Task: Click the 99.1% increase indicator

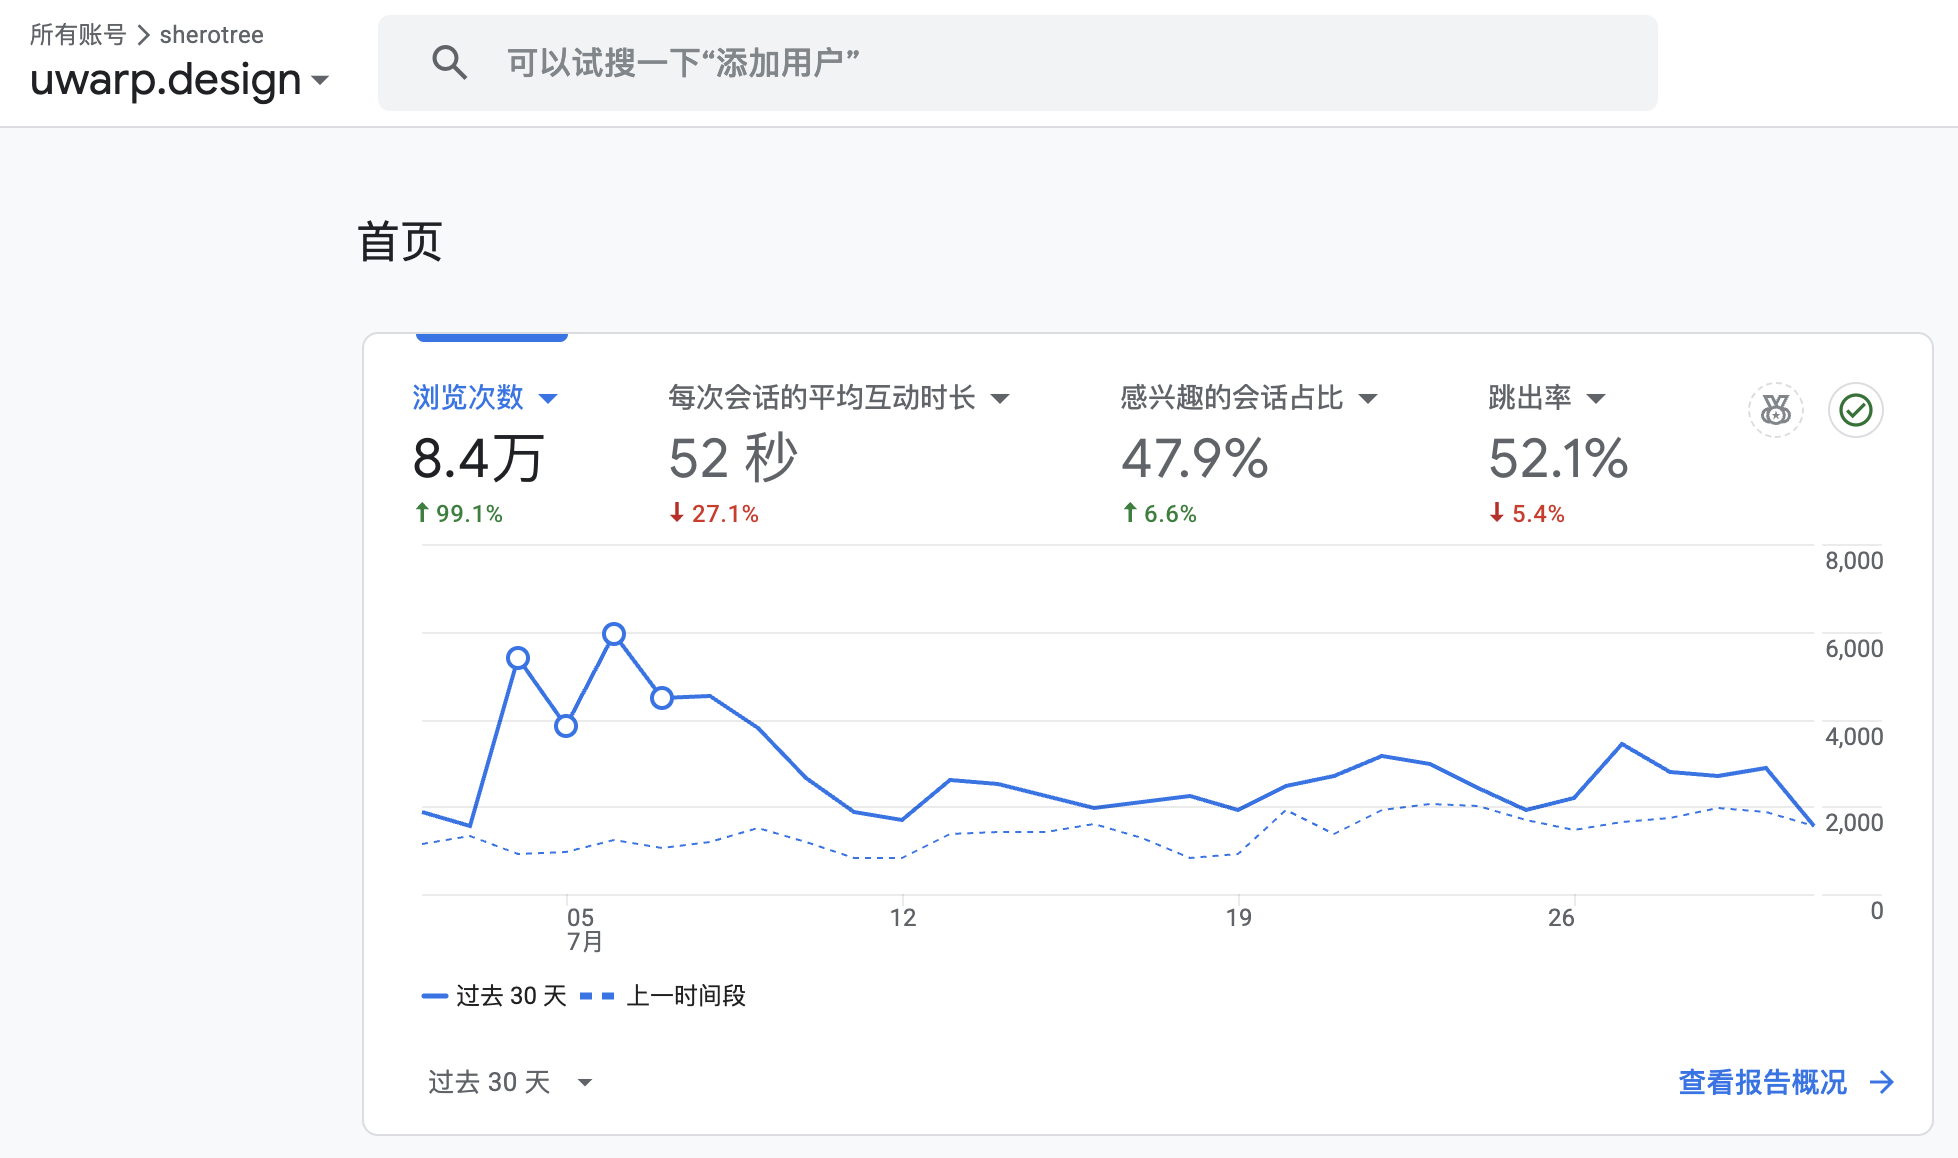Action: tap(459, 513)
